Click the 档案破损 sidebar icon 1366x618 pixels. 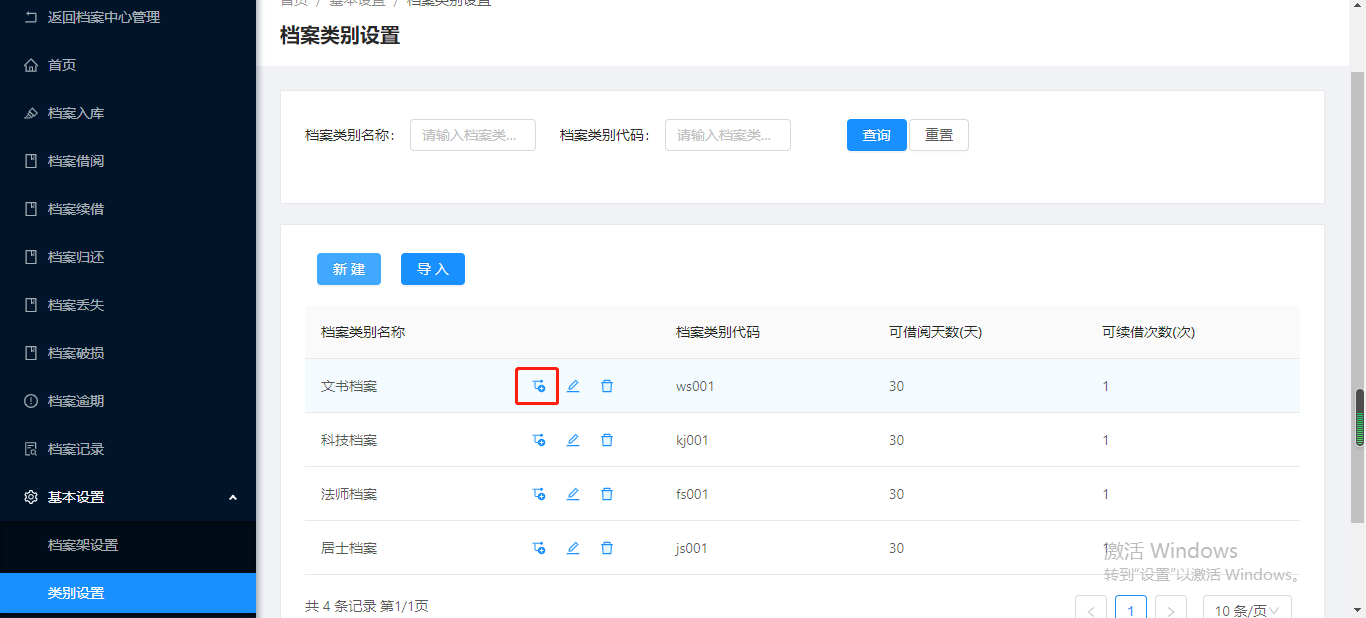point(31,353)
